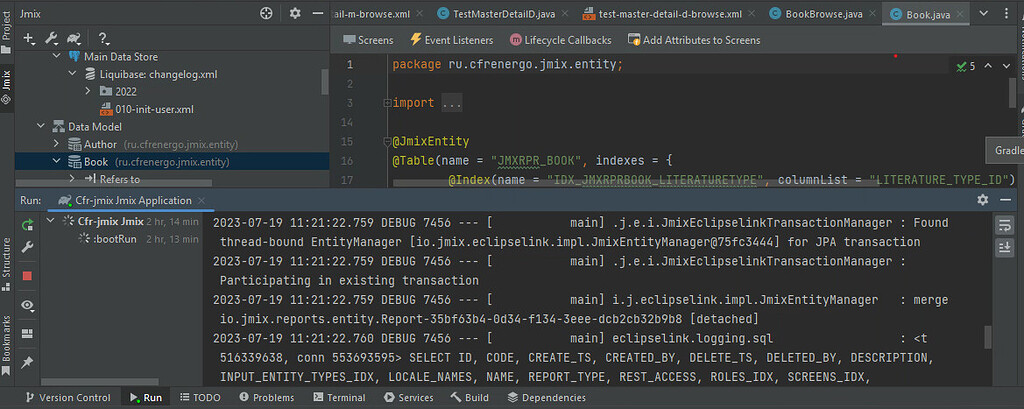The height and width of the screenshot is (409, 1024).
Task: Open the Problems tool window
Action: 266,397
